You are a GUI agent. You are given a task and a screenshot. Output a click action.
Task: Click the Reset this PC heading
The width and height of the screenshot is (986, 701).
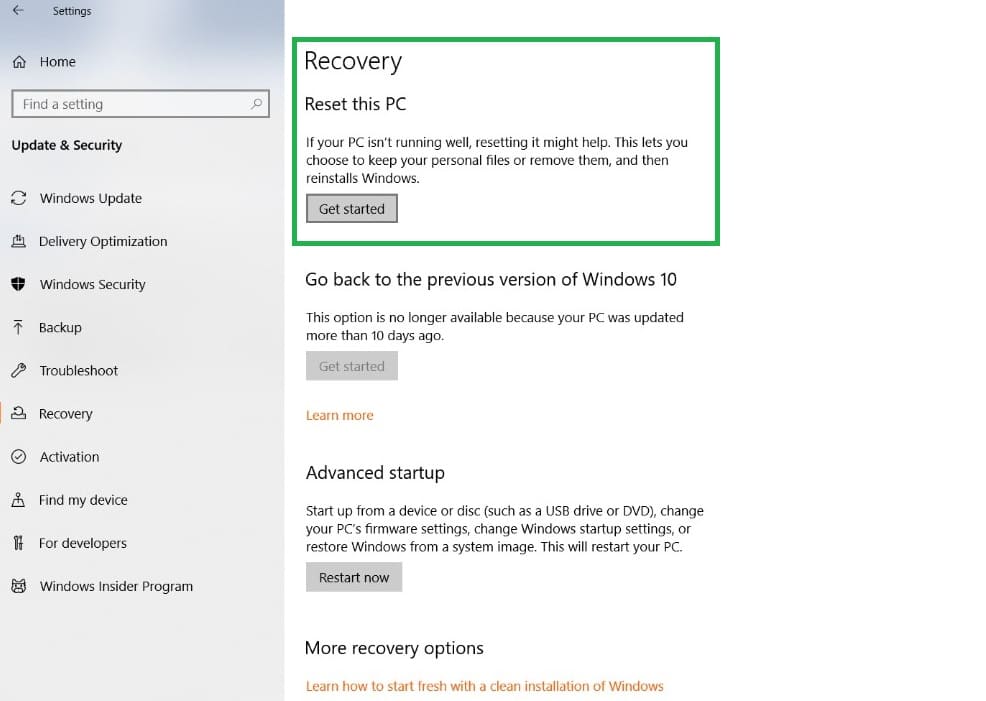(x=355, y=104)
